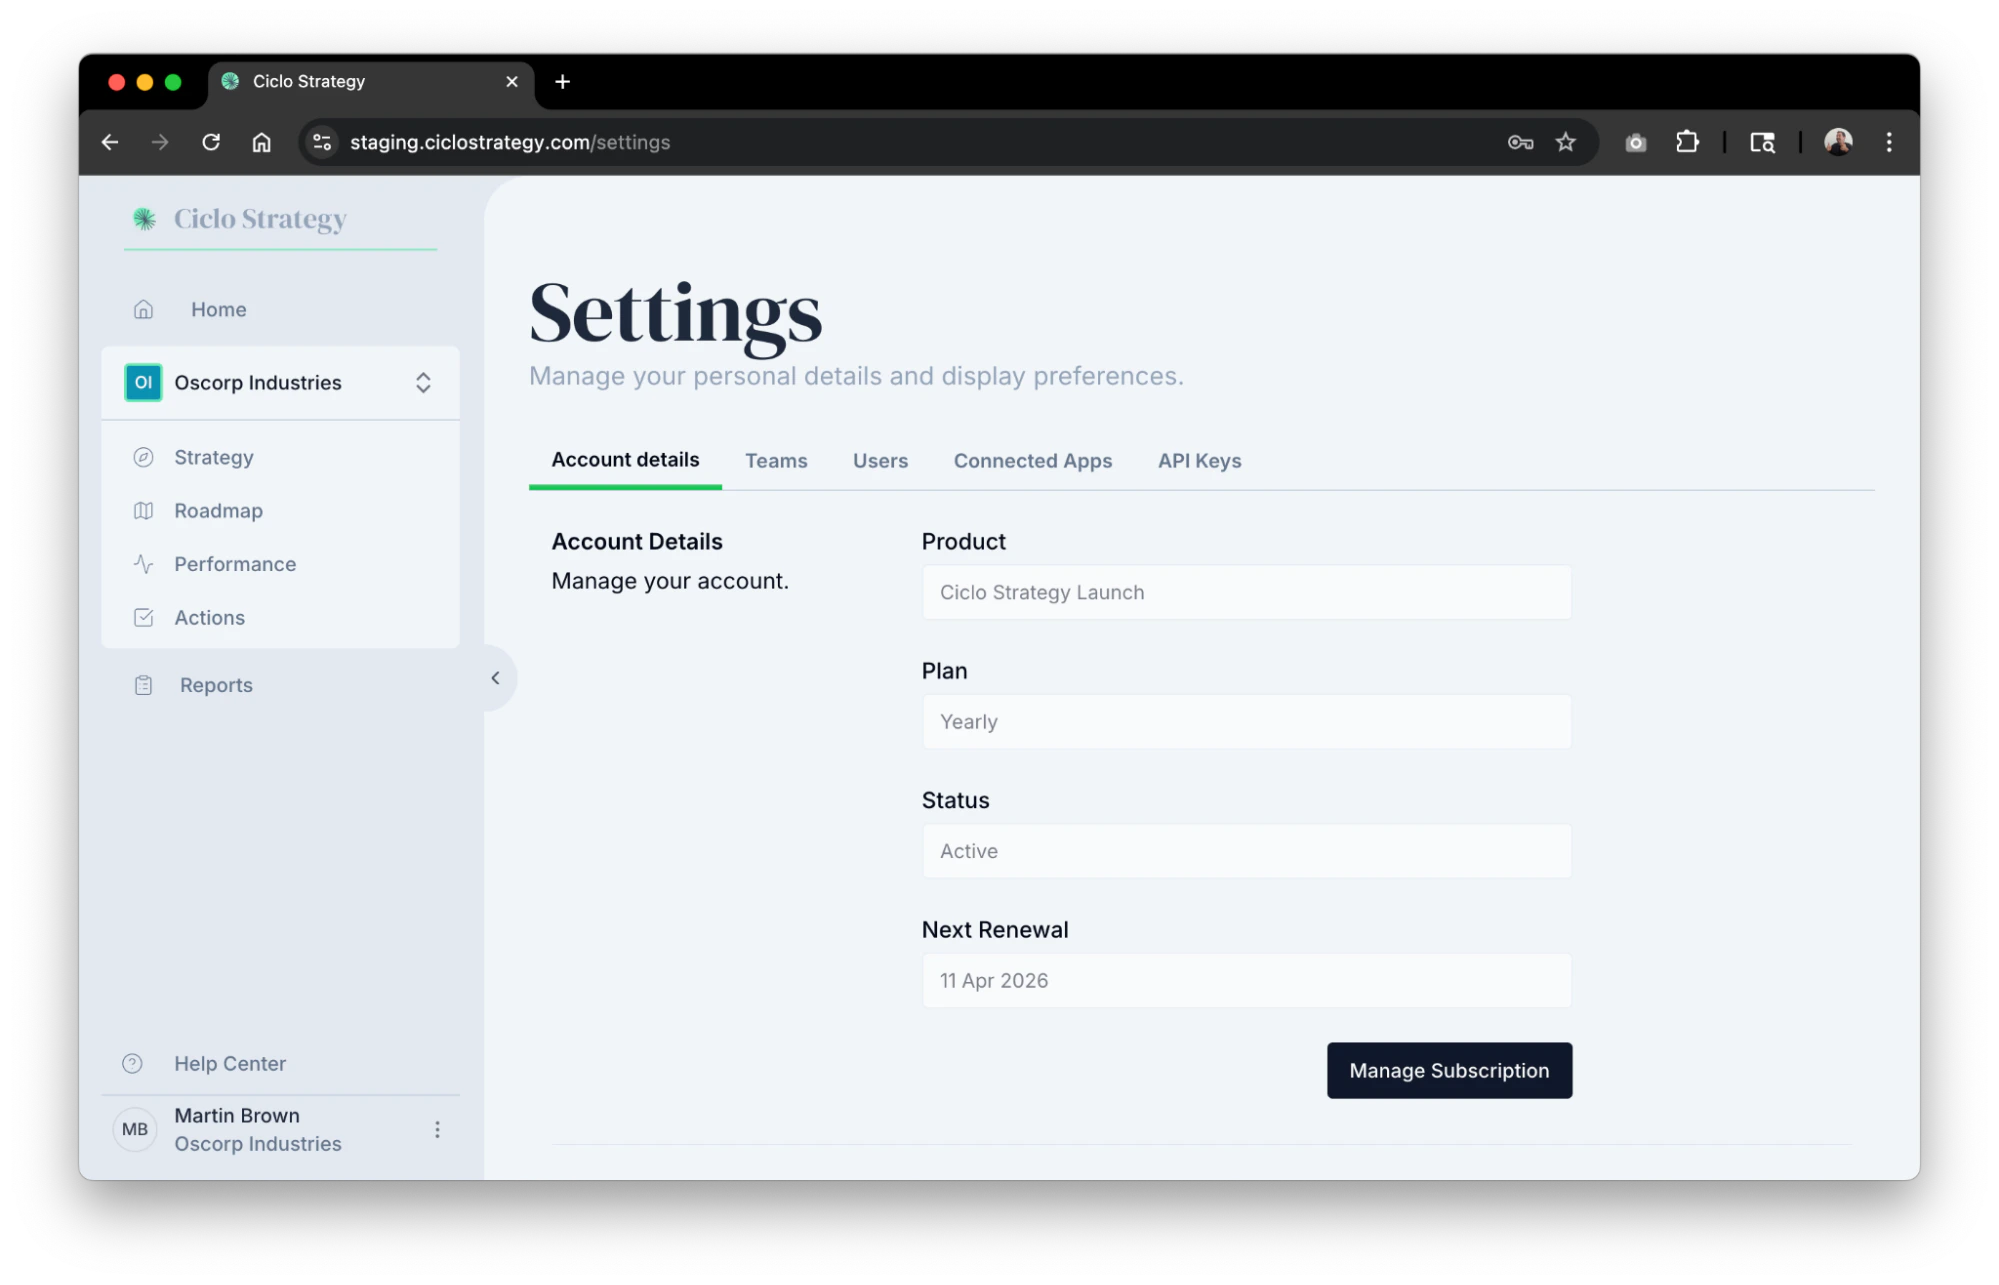Click the Ciclo Strategy logo in sidebar
Viewport: 1999px width, 1285px height.
[240, 219]
